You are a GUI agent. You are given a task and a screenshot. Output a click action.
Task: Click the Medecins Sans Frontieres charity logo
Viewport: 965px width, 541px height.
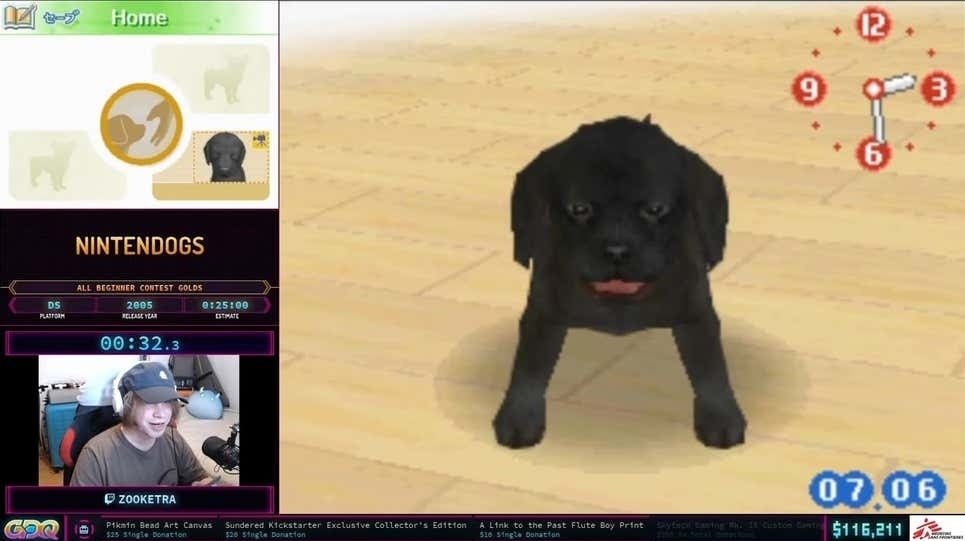pyautogui.click(x=937, y=529)
